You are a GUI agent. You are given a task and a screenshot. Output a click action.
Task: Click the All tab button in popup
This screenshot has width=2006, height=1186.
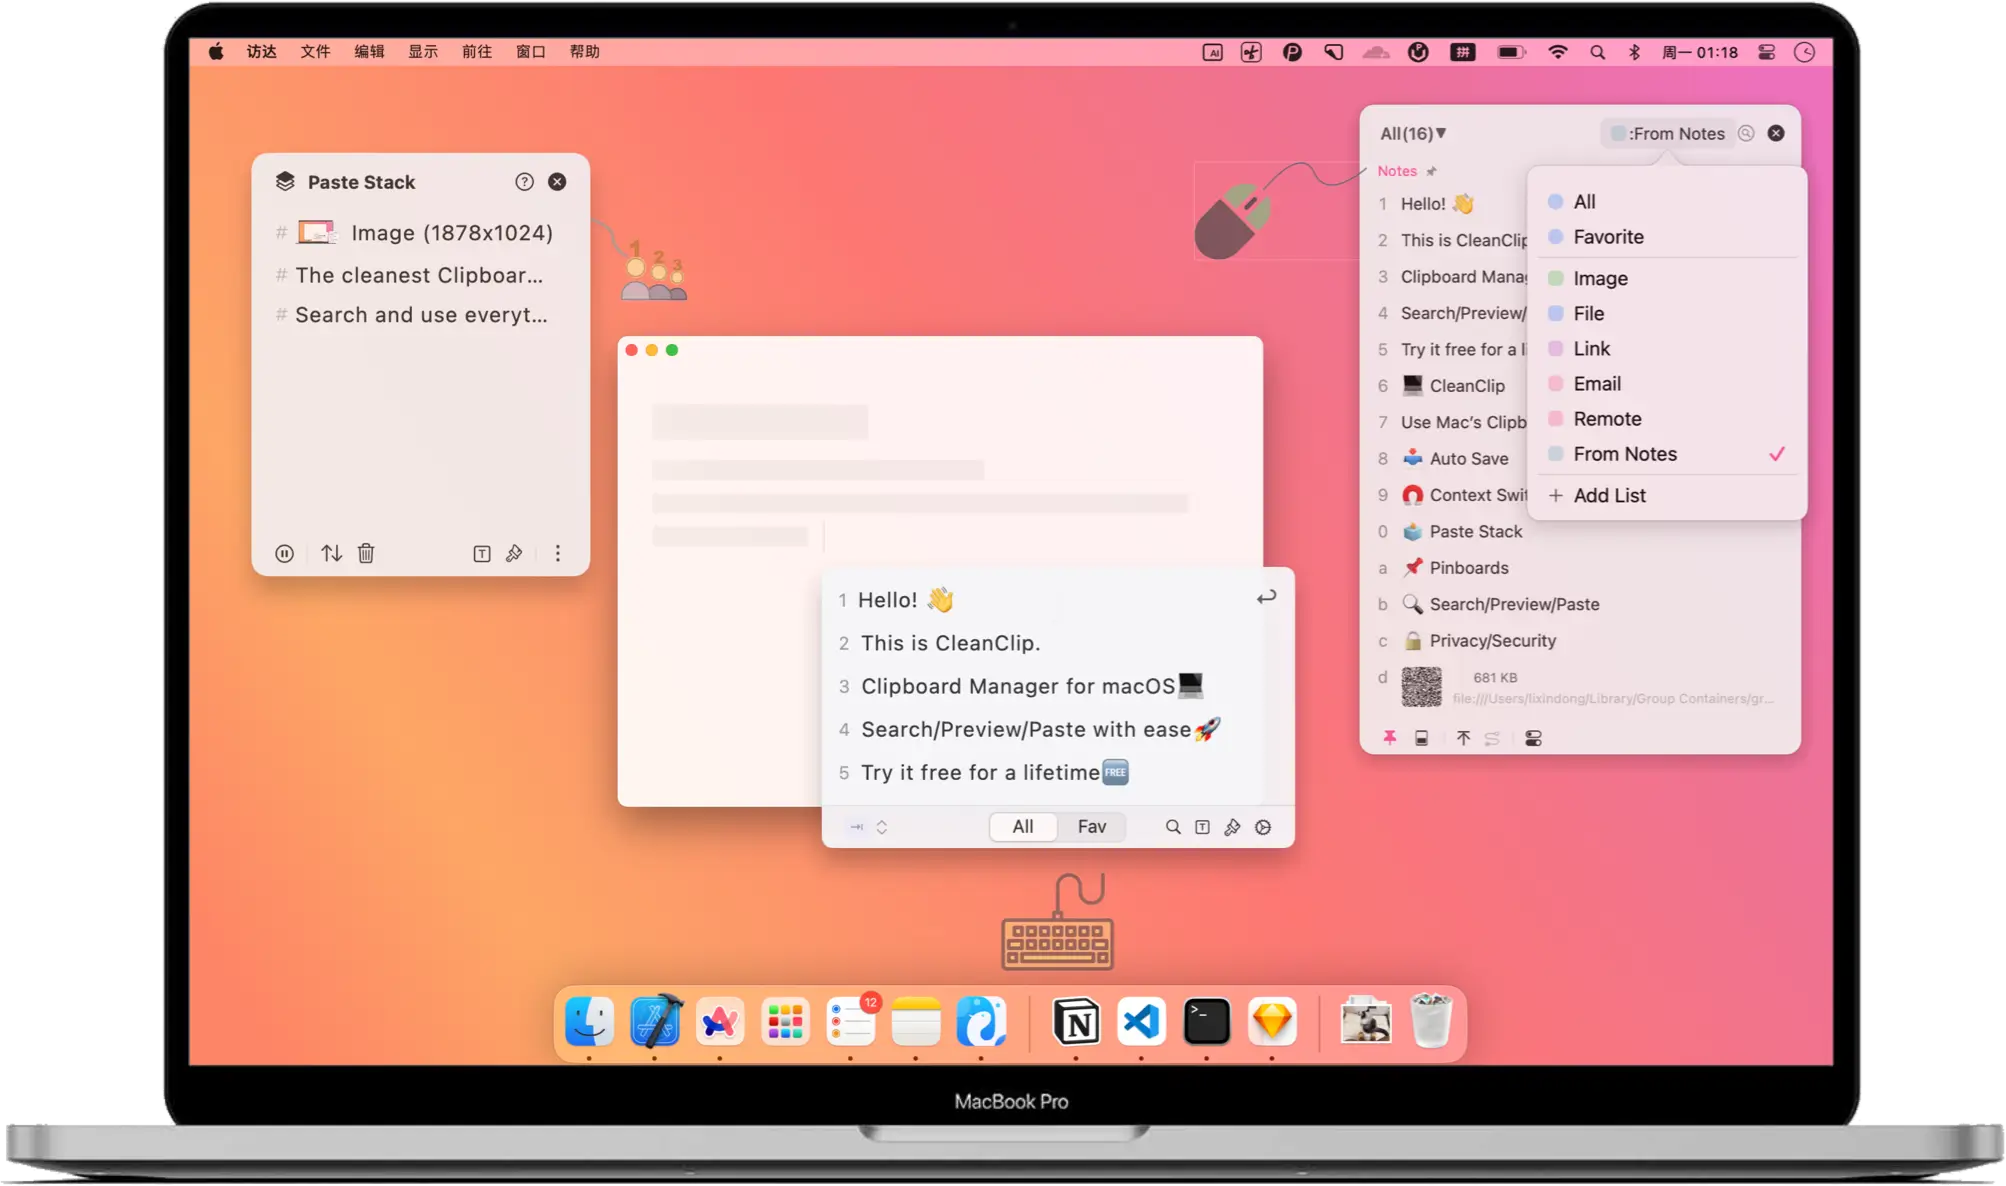[x=1022, y=826]
